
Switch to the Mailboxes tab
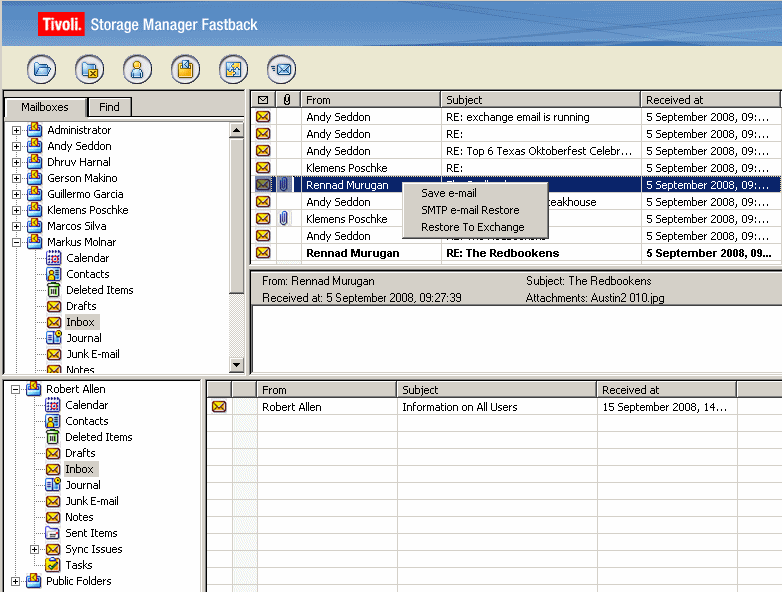45,107
